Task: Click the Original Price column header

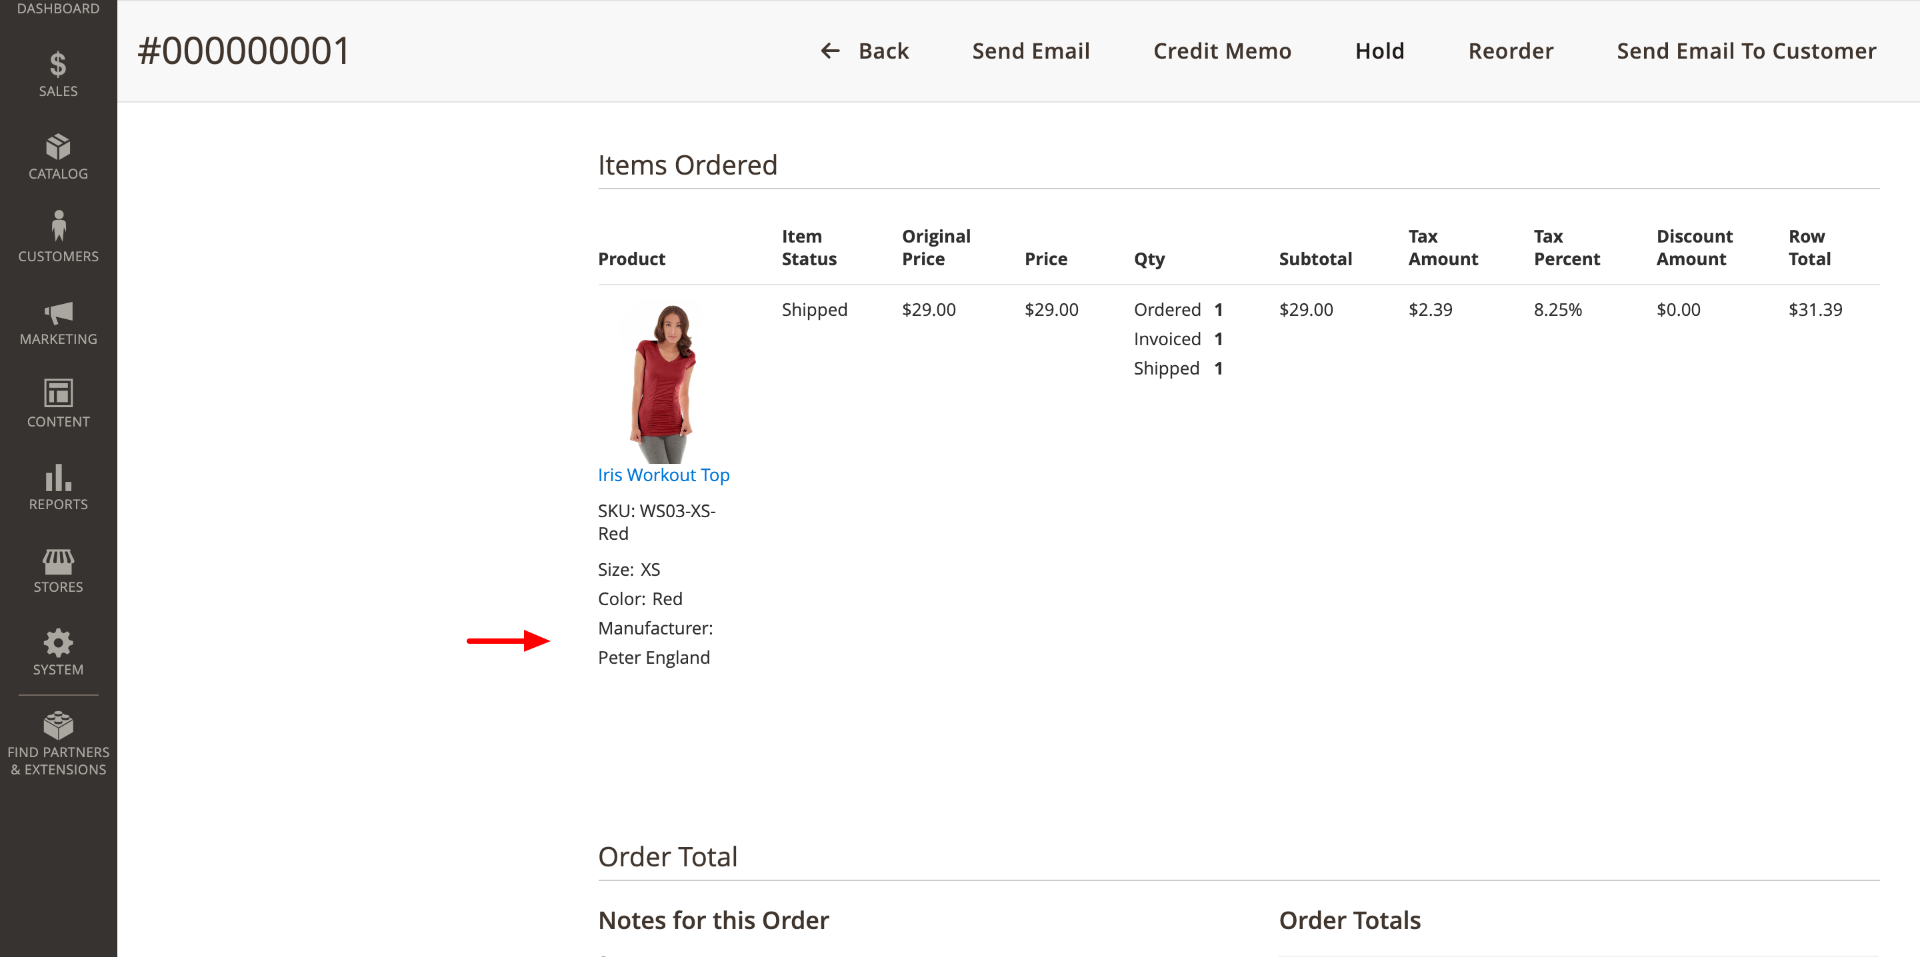Action: tap(936, 248)
